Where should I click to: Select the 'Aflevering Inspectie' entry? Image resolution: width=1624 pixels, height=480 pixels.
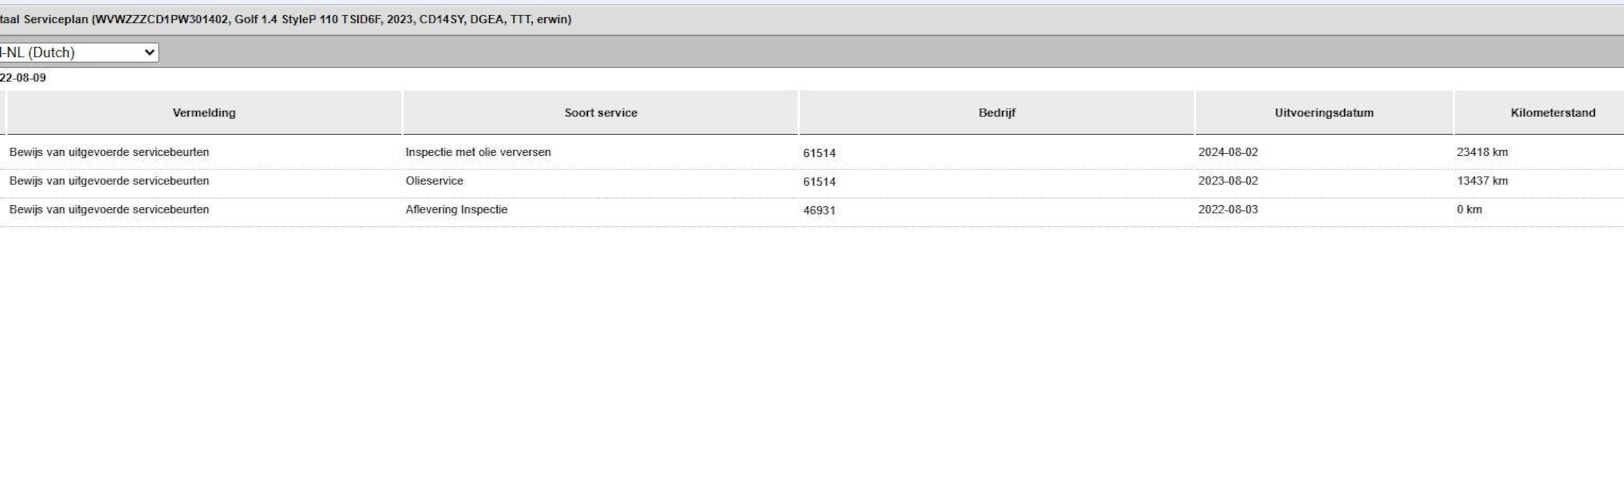[x=456, y=210]
